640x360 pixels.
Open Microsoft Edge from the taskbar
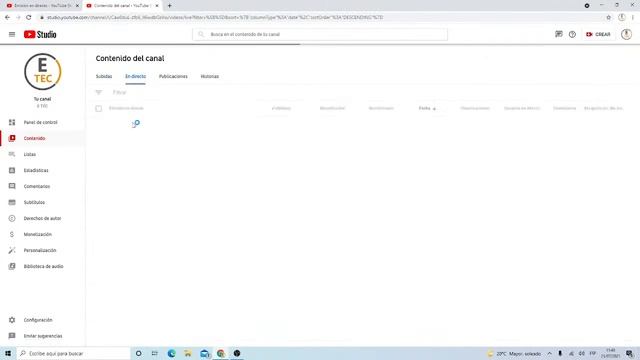click(171, 353)
